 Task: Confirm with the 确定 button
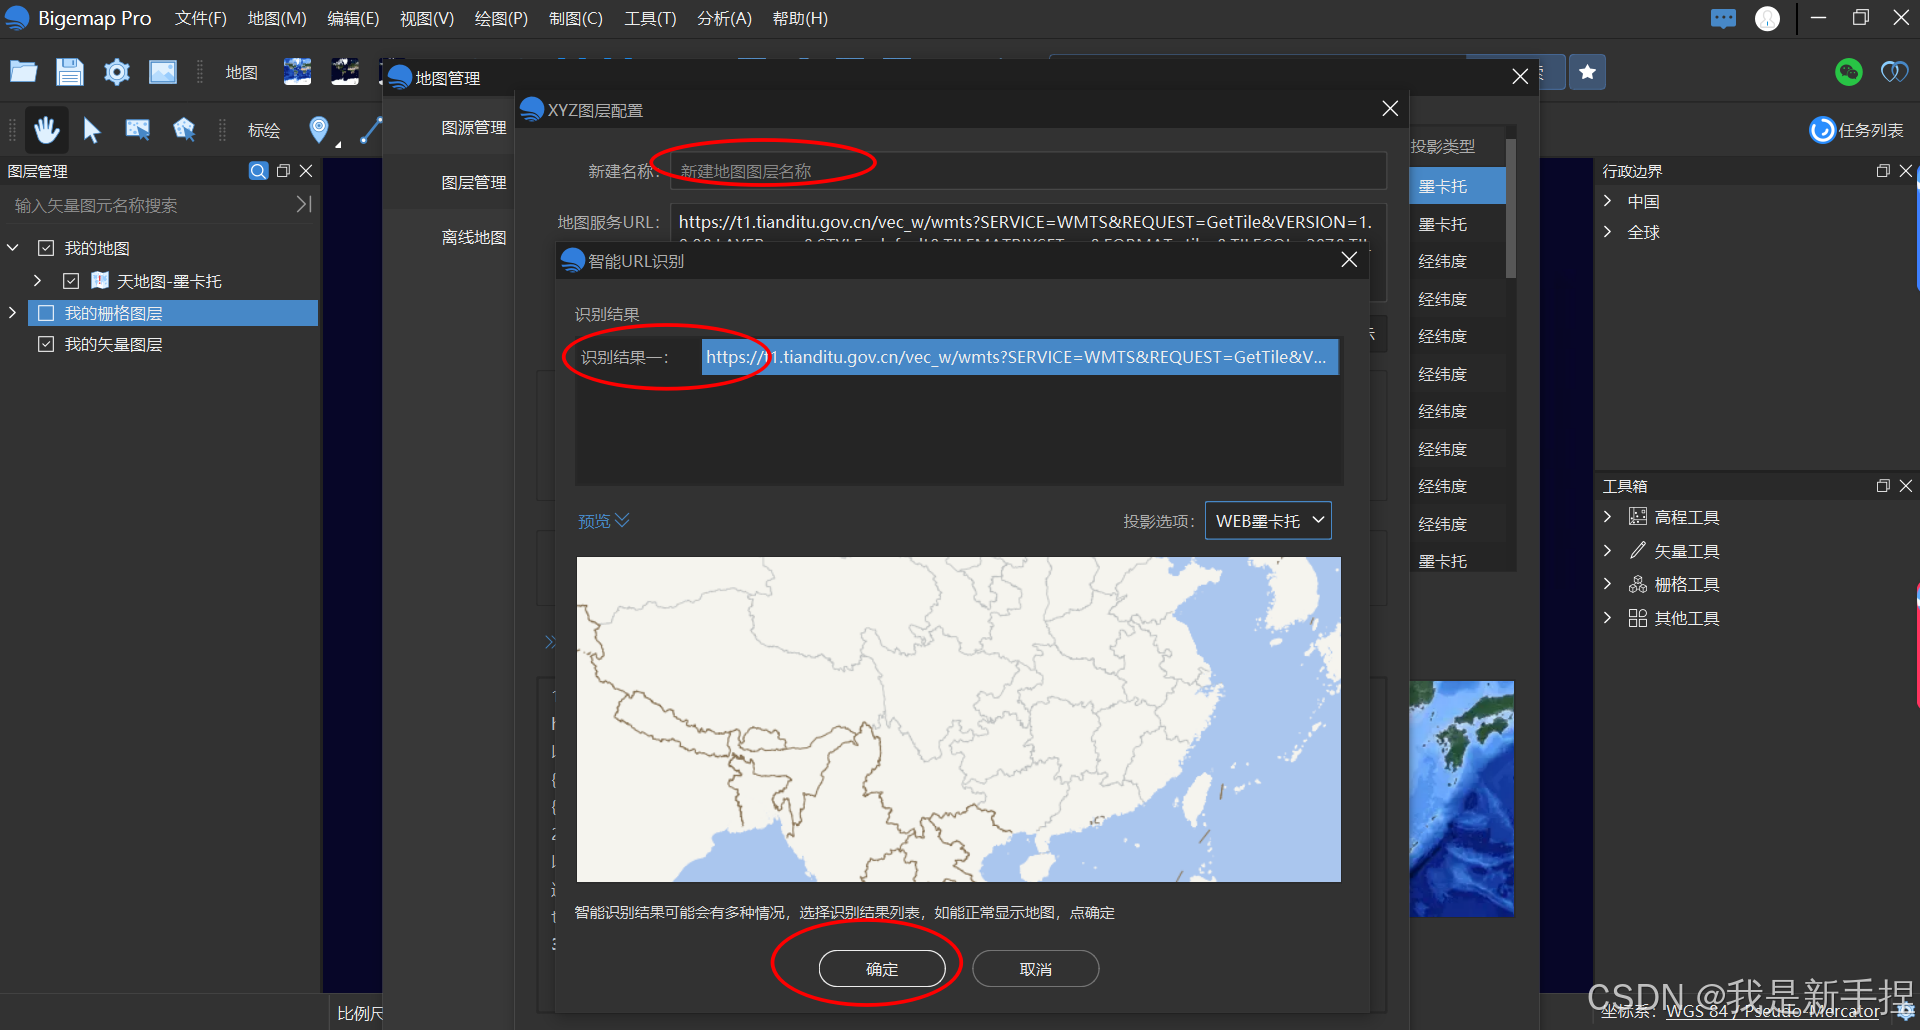click(x=882, y=969)
